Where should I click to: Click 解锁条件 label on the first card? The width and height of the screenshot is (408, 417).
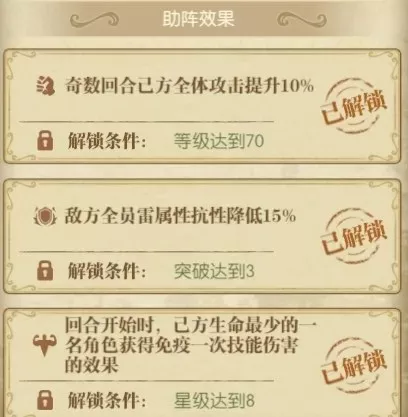pyautogui.click(x=107, y=141)
